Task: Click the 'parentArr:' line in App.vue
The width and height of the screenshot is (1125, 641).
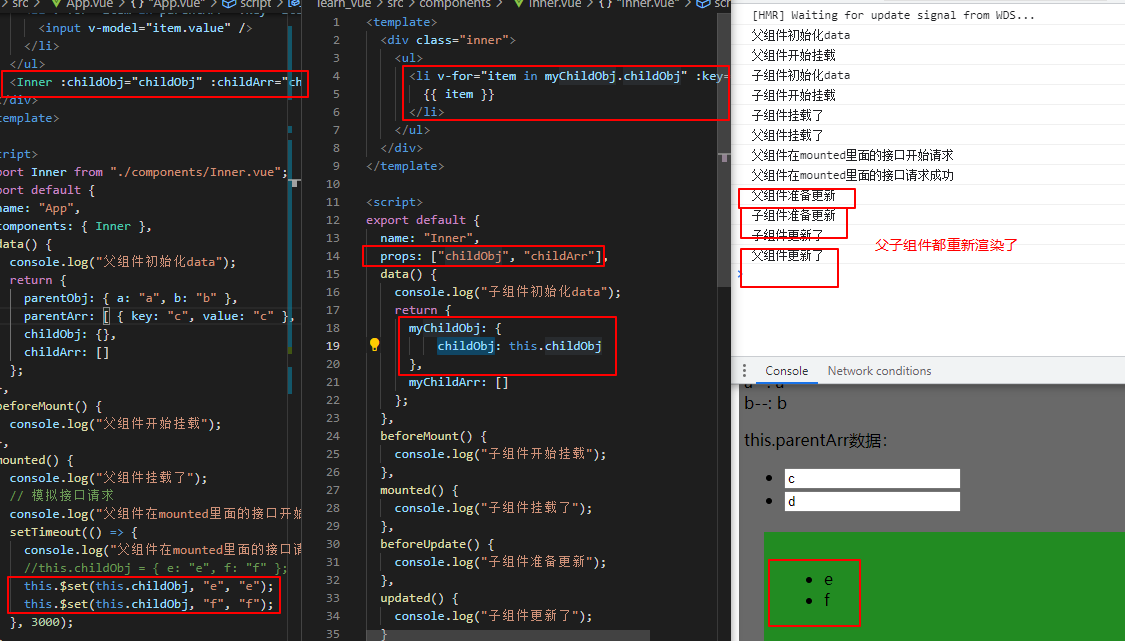Action: pos(159,316)
